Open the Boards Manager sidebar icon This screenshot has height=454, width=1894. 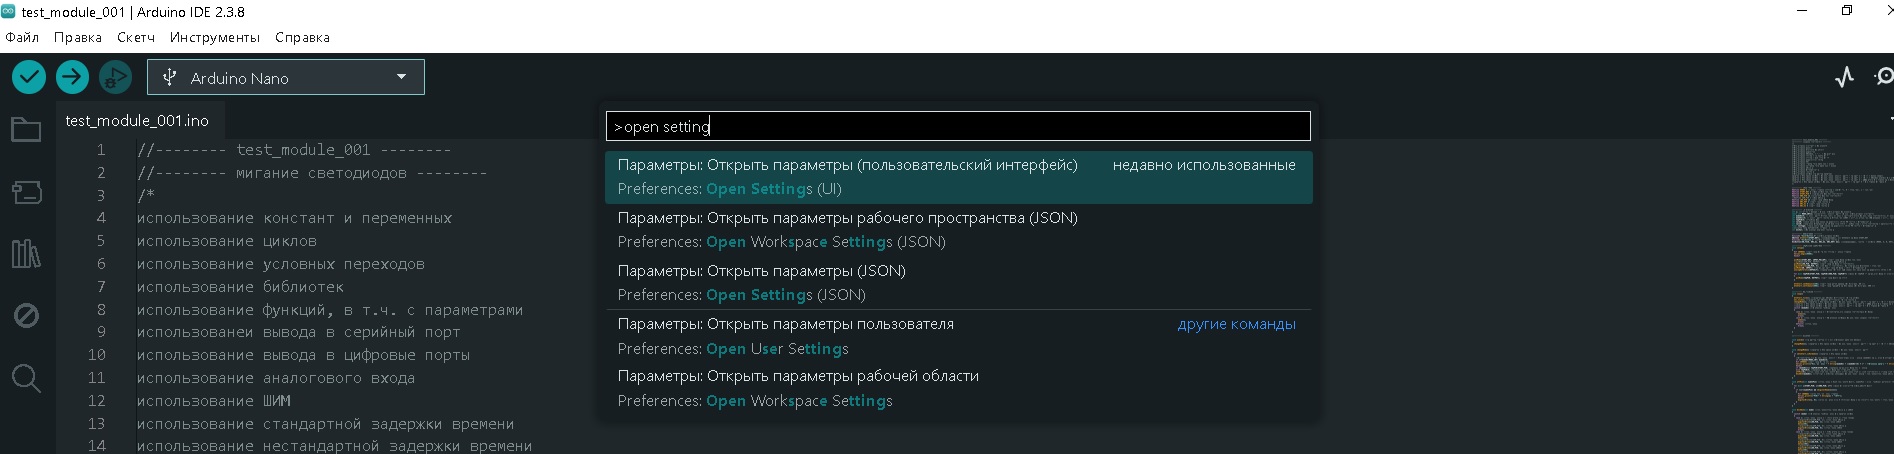(26, 192)
